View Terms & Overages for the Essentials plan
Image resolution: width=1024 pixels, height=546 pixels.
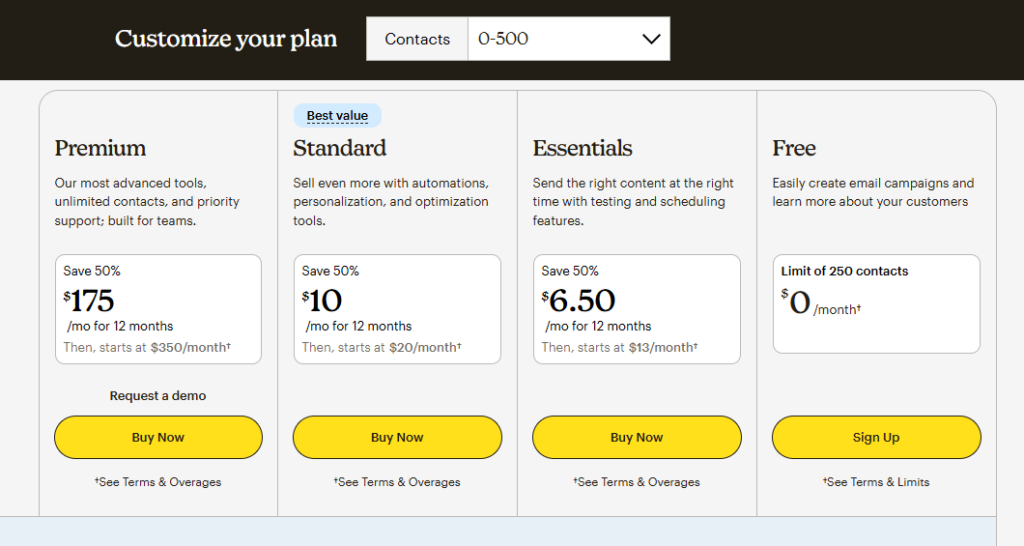point(637,482)
